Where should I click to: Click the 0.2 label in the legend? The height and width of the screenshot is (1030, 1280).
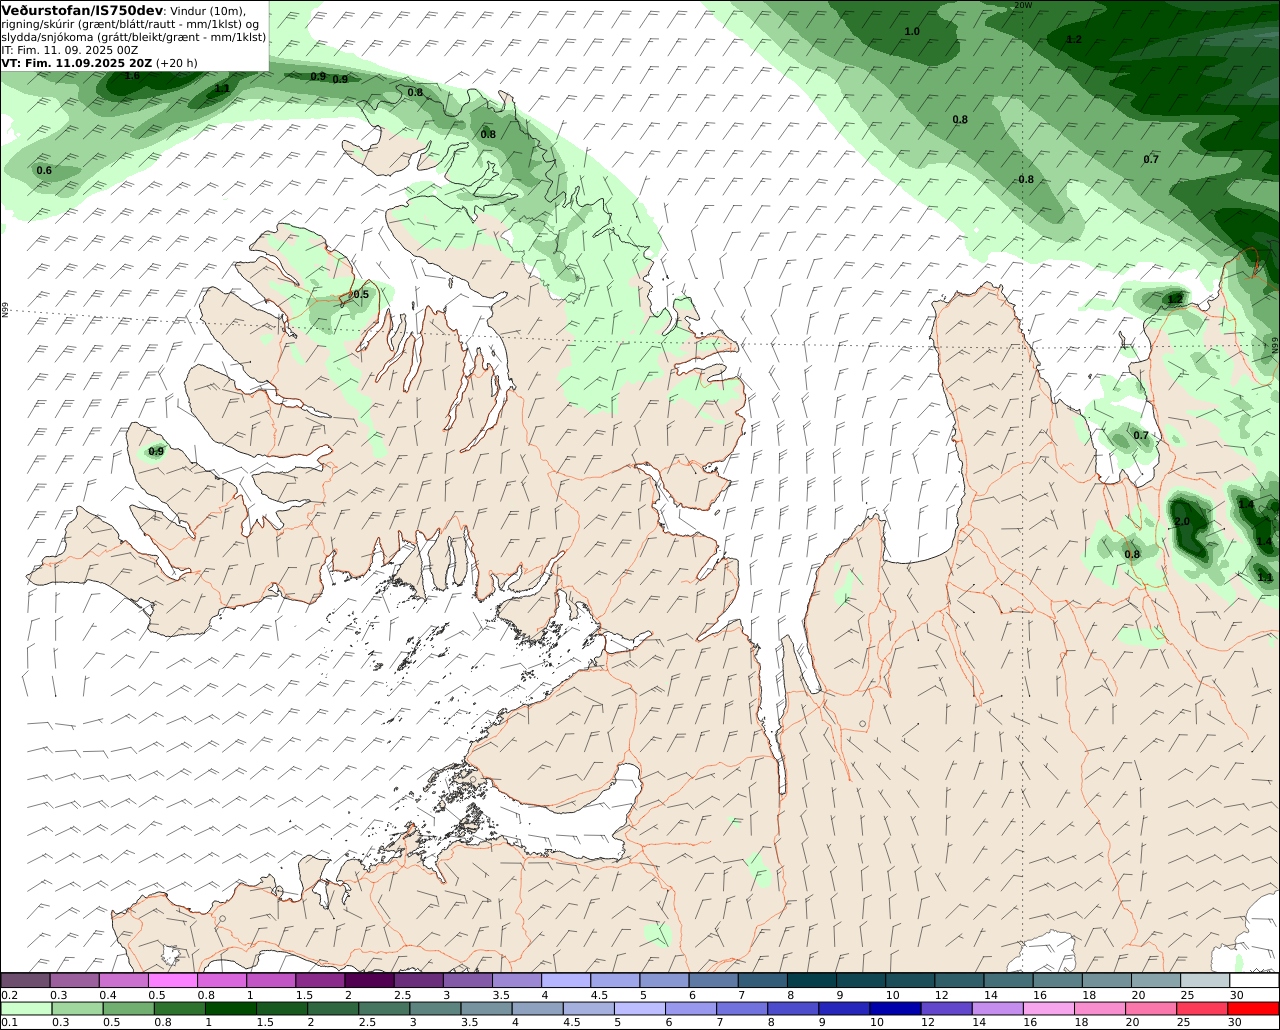pos(10,995)
